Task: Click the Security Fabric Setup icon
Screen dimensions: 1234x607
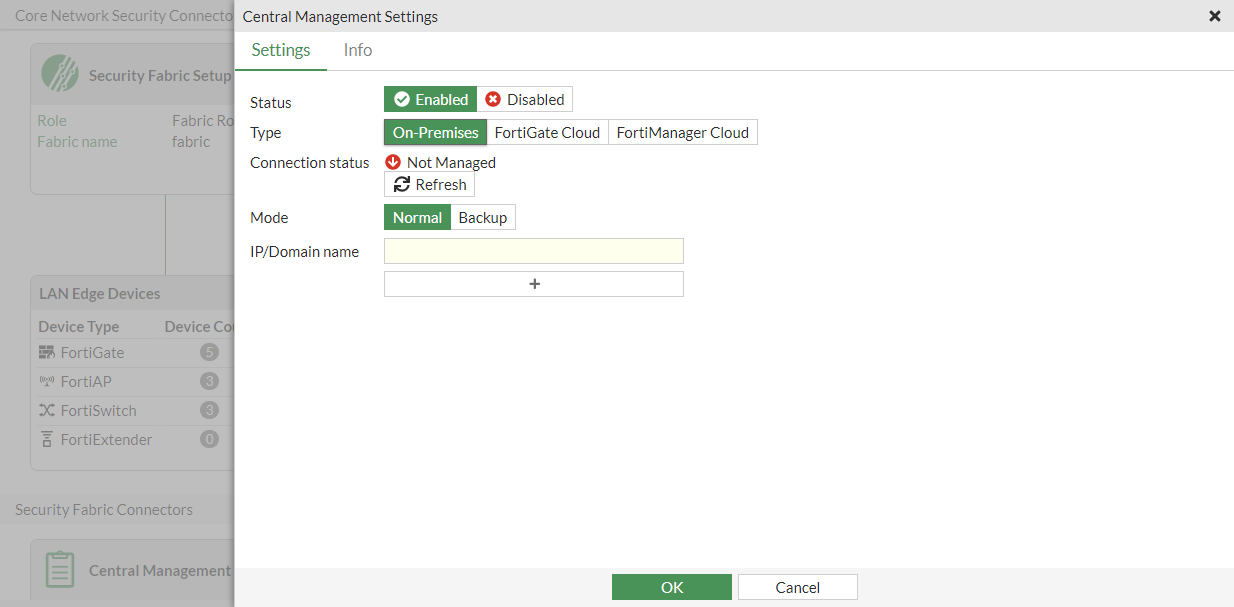Action: 60,73
